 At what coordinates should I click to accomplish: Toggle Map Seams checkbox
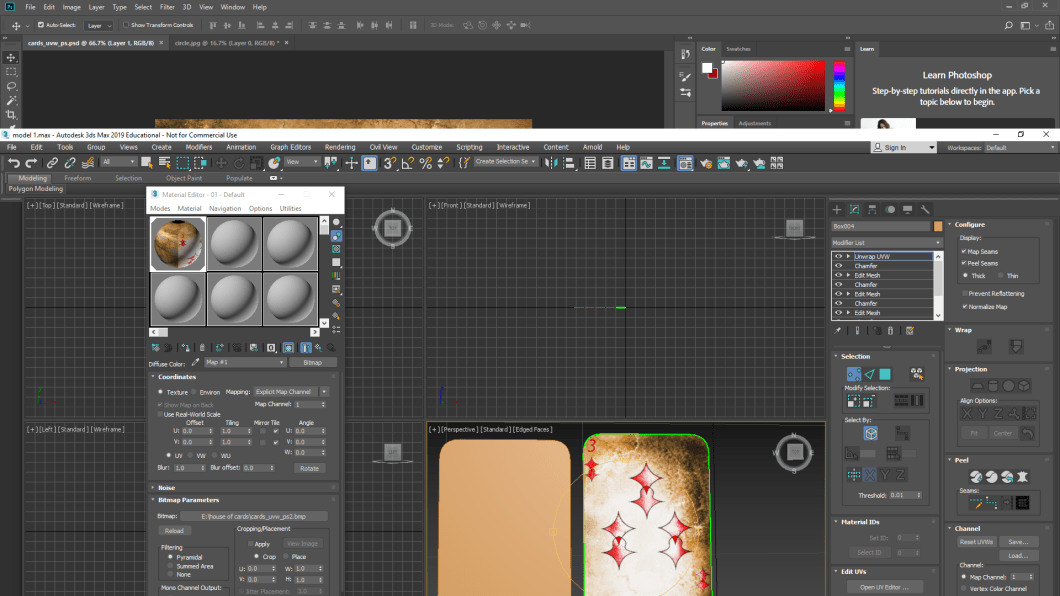coord(964,251)
